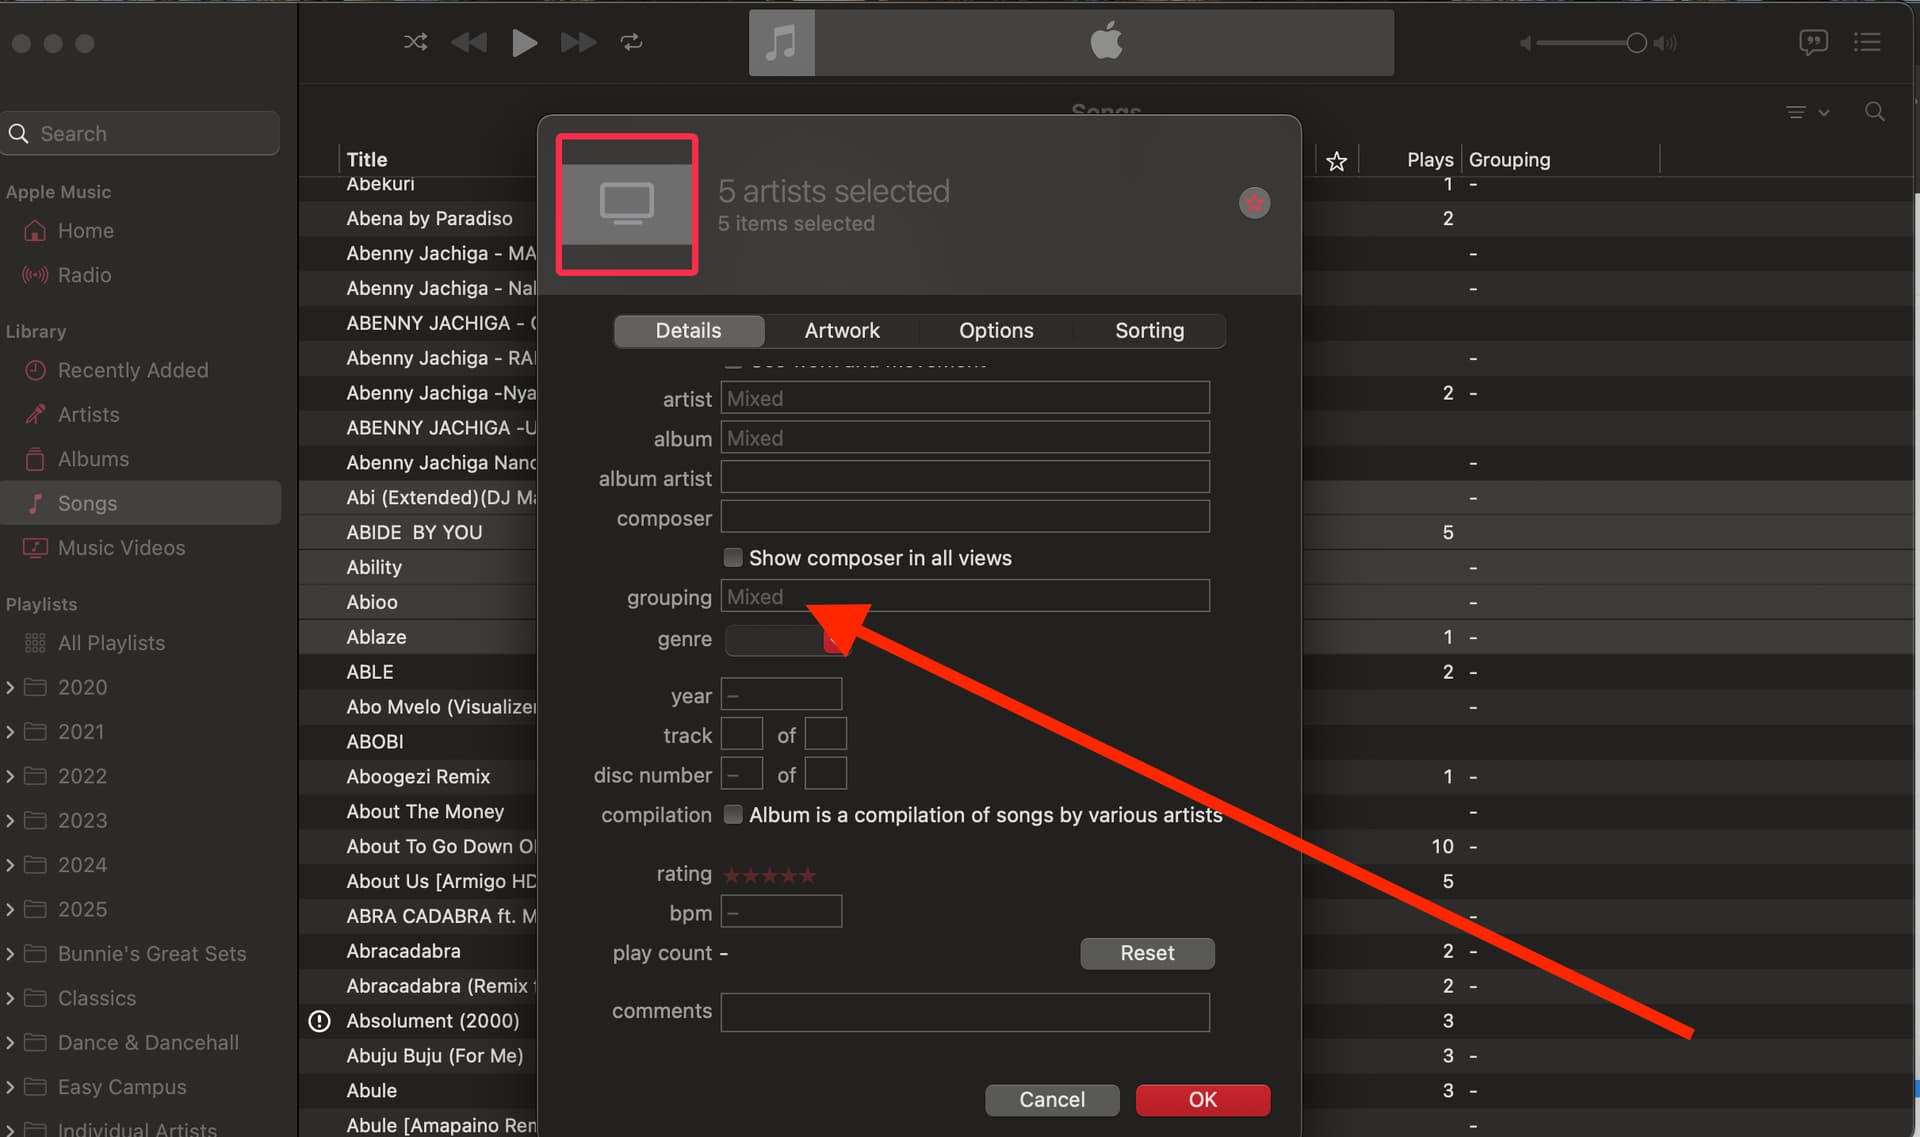Click Cancel in the info dialog

click(x=1051, y=1099)
